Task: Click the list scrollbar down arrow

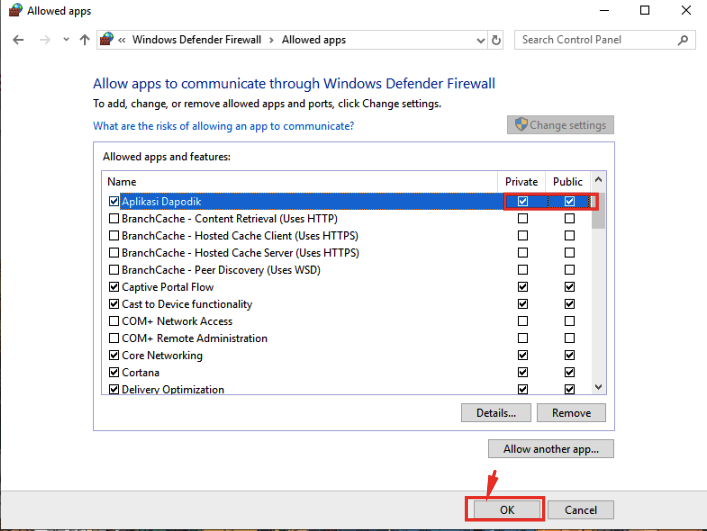Action: point(598,387)
